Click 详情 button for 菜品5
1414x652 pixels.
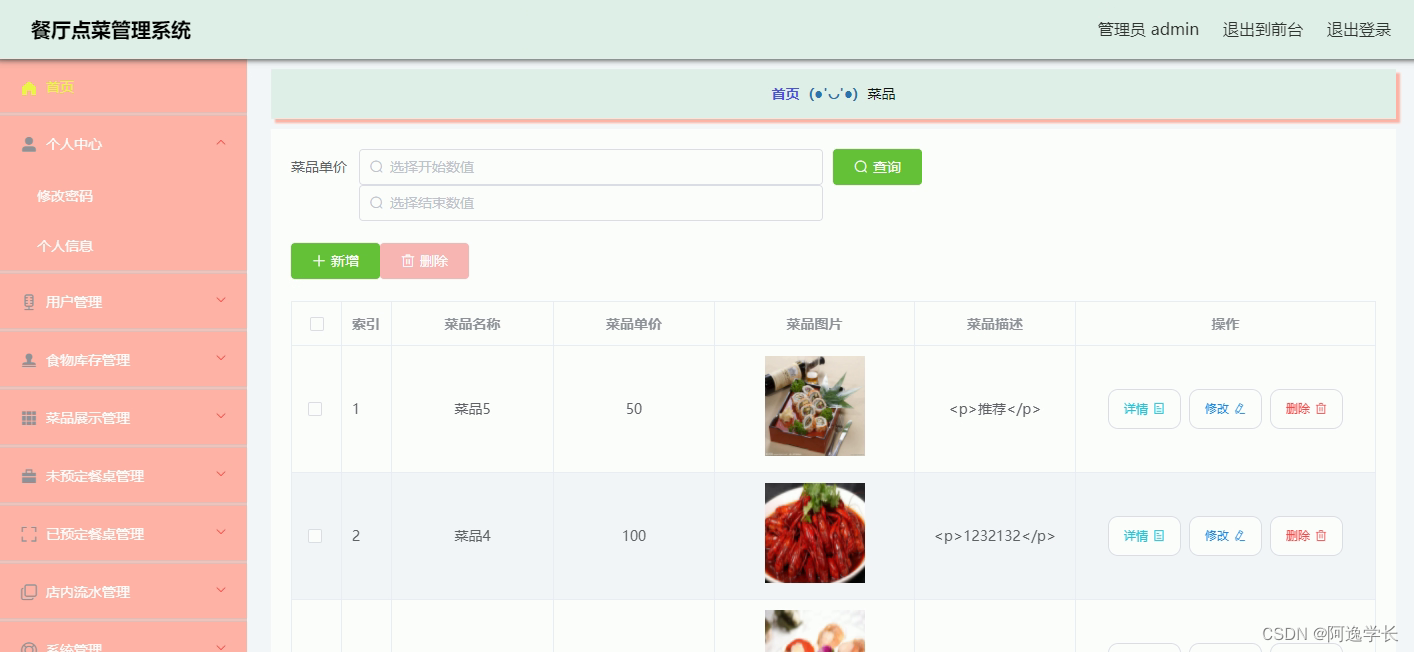coord(1144,409)
